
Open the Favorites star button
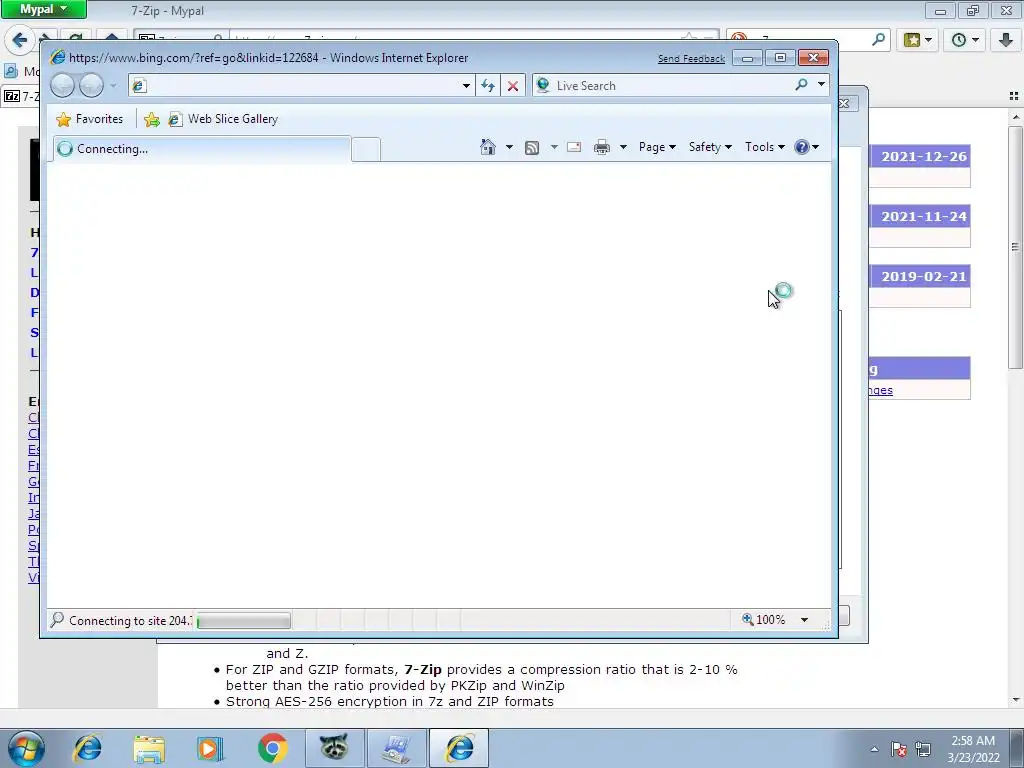63,120
